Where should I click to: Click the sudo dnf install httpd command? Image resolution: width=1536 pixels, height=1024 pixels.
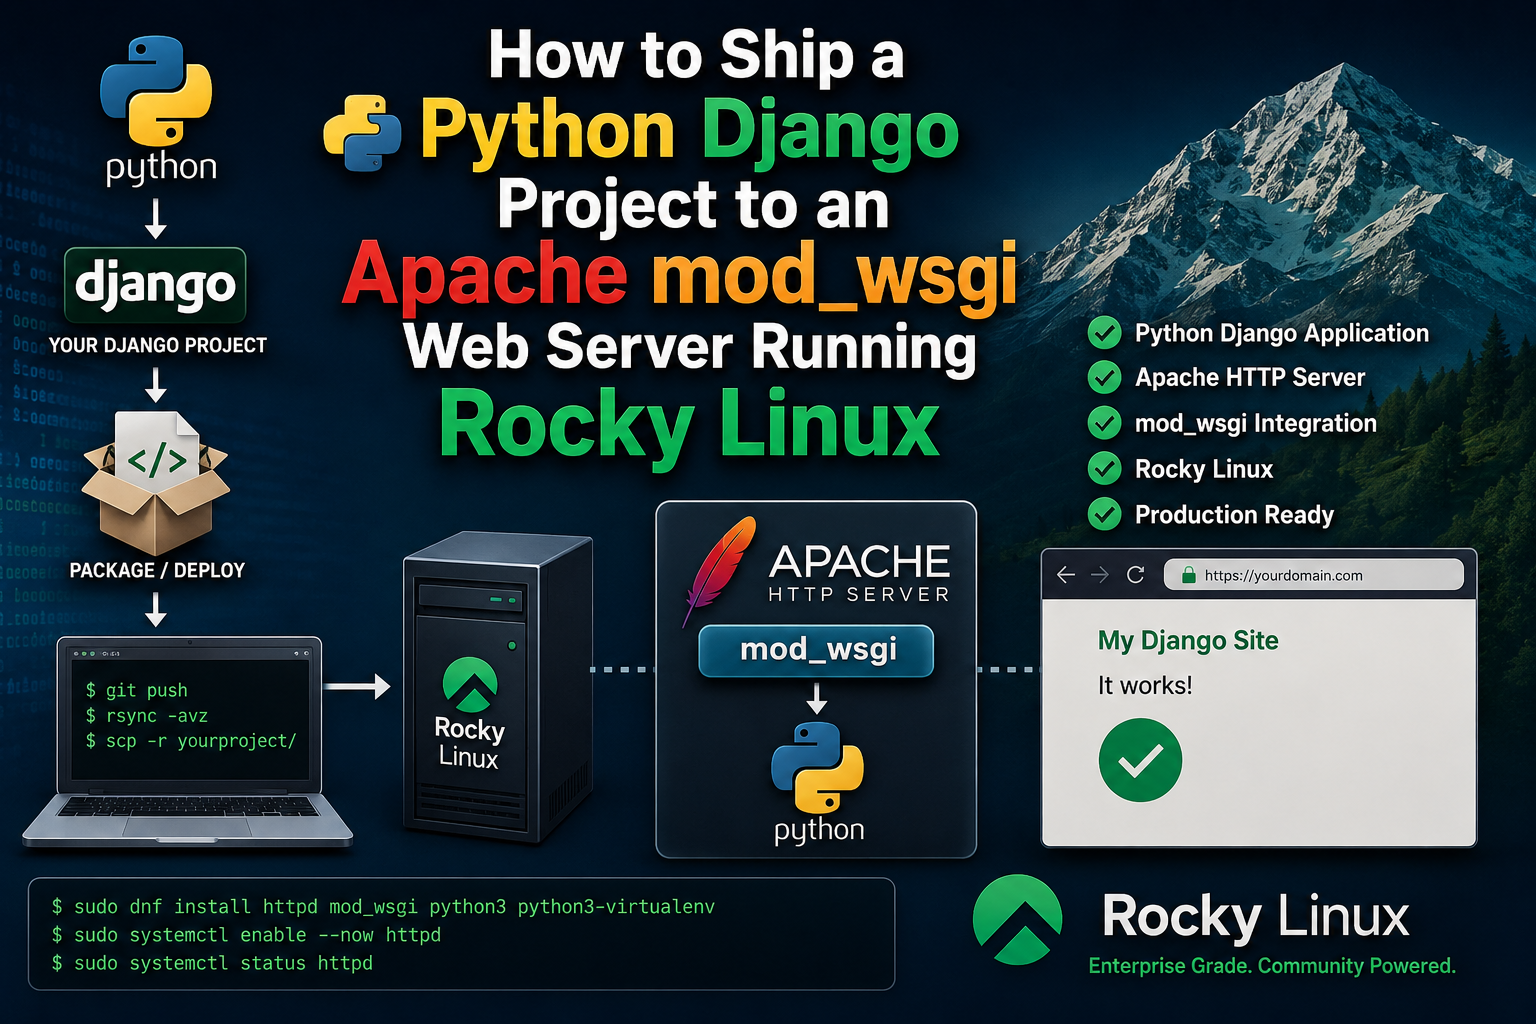pyautogui.click(x=383, y=907)
